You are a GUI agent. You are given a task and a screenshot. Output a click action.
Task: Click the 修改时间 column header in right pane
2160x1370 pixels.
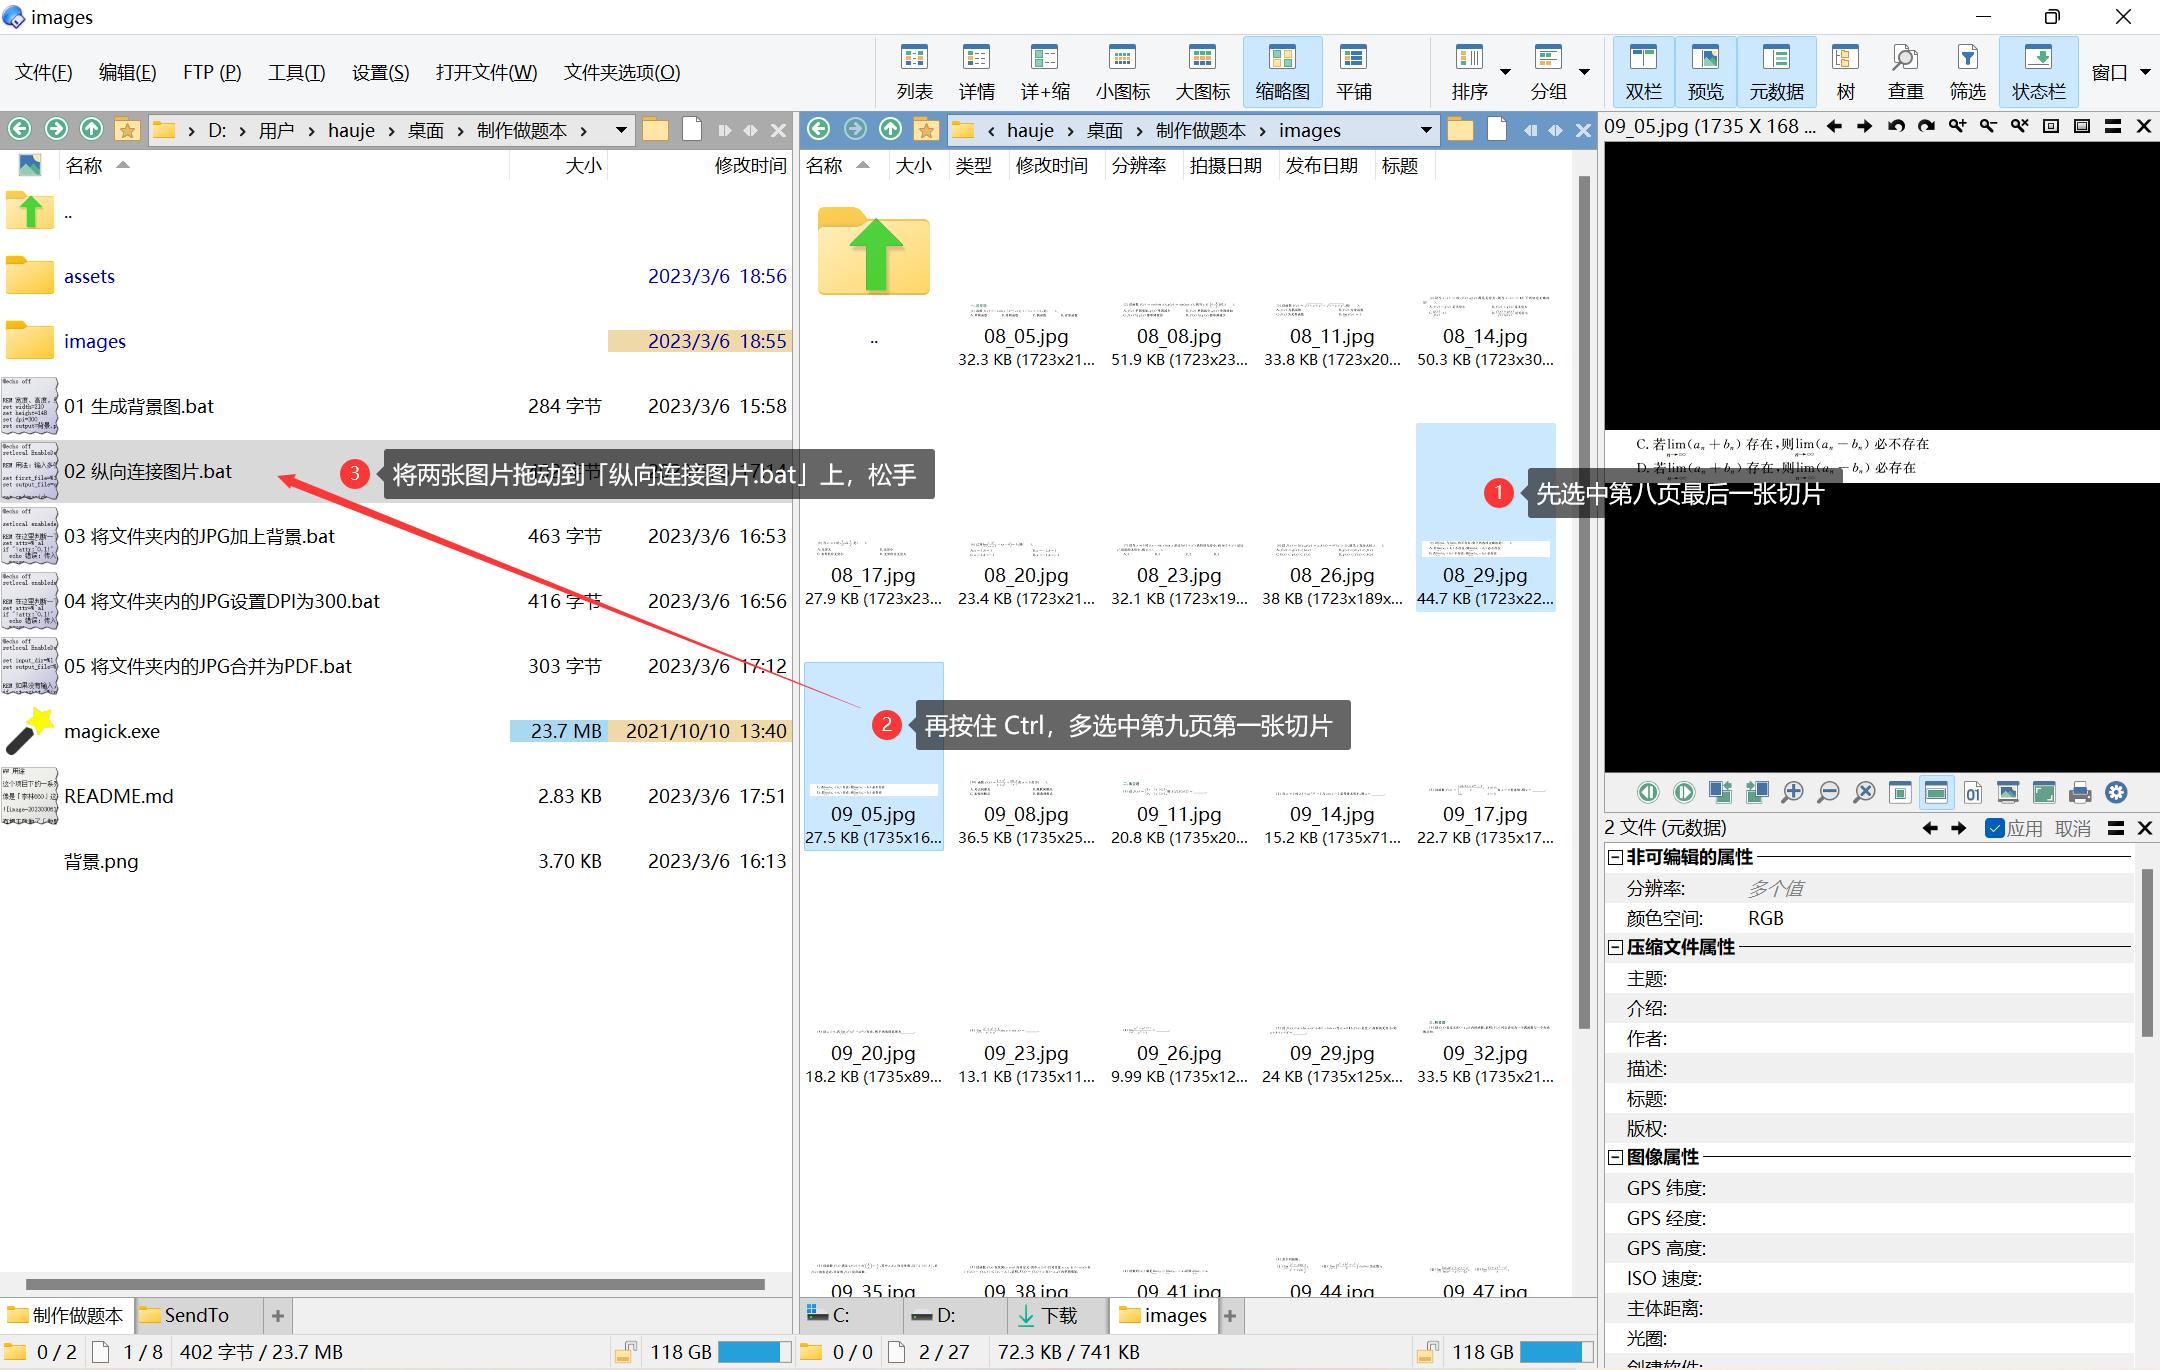pos(1051,166)
